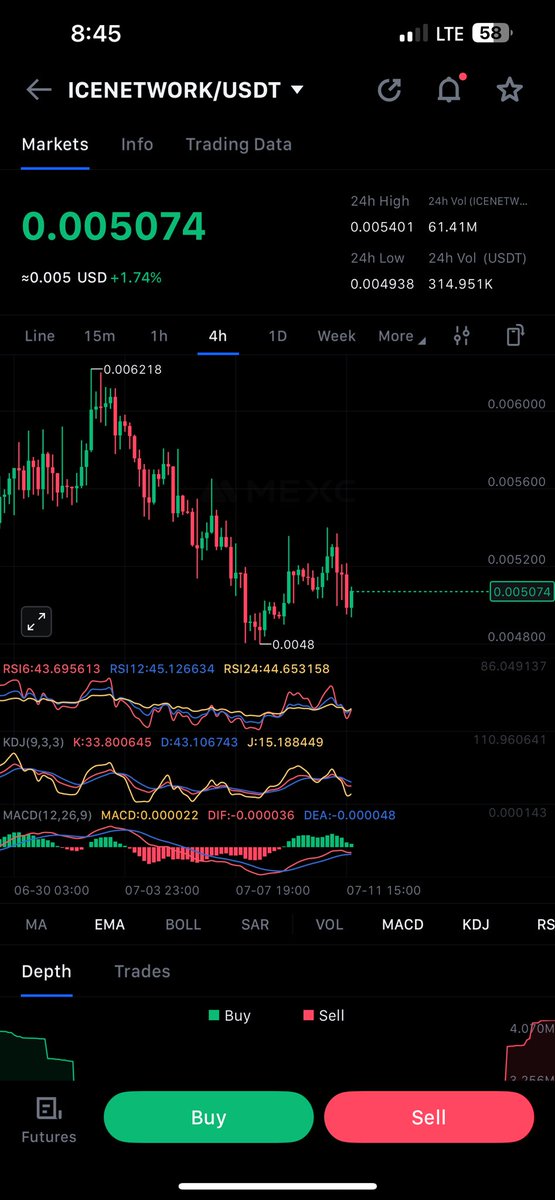This screenshot has width=555, height=1200.
Task: Tap the DIF:-0.000036 readout
Action: (252, 816)
